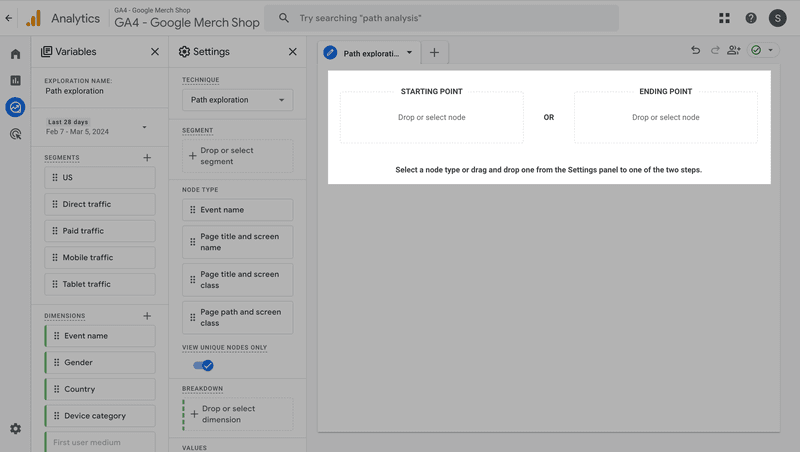Open the Google apps grid

(x=724, y=18)
